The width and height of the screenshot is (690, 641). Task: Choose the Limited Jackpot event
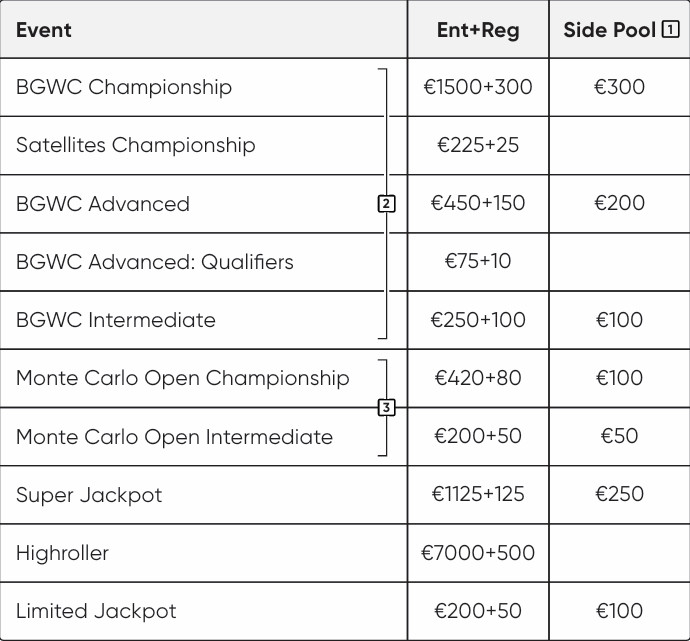(96, 611)
